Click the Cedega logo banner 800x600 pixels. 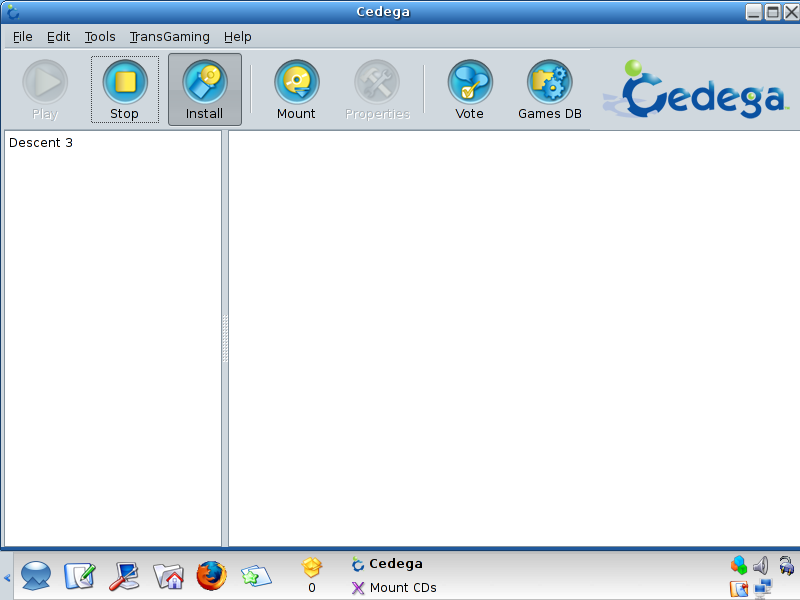click(x=696, y=90)
